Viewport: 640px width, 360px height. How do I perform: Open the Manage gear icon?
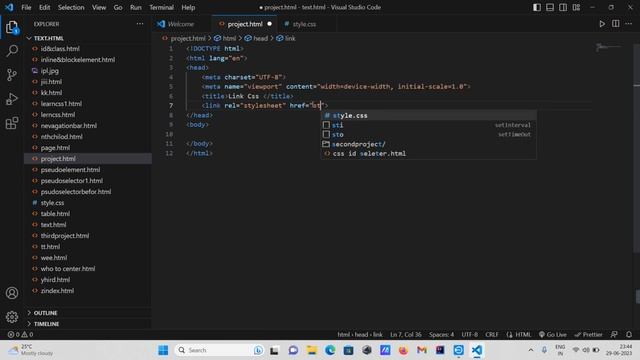tap(12, 317)
